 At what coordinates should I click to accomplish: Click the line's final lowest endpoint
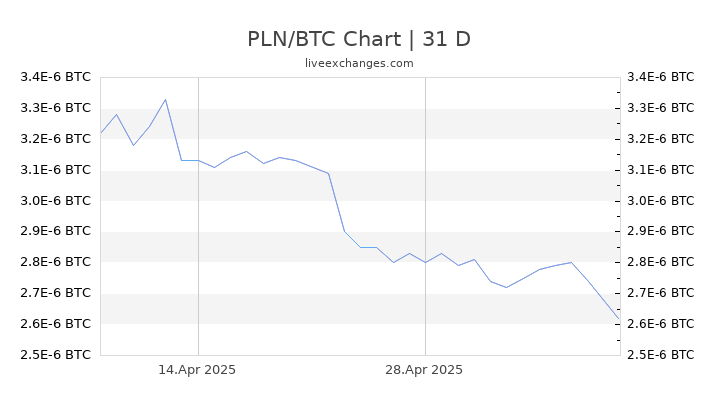pos(619,318)
